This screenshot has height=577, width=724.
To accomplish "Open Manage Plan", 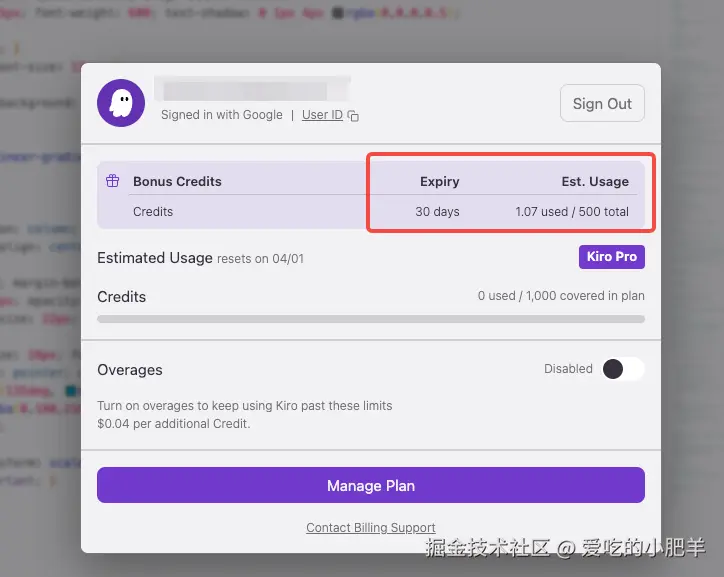I will pyautogui.click(x=371, y=485).
